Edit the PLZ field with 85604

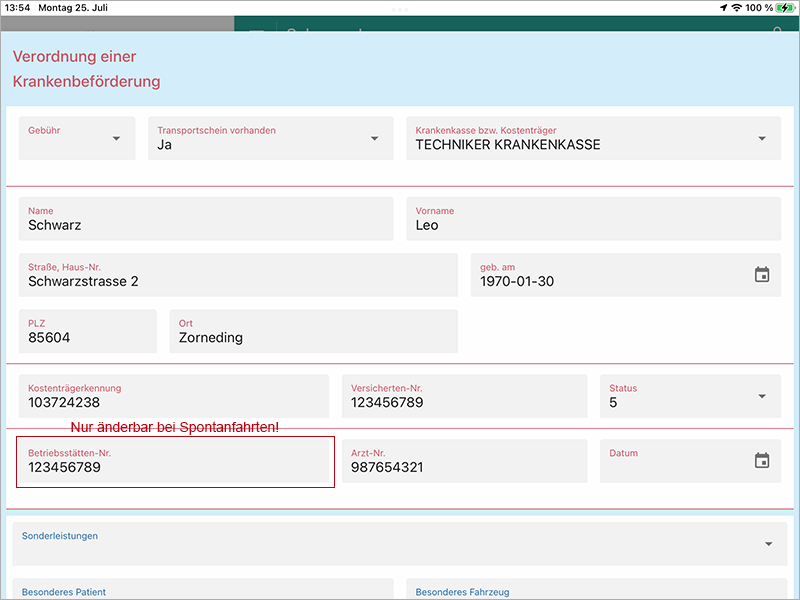tap(88, 331)
